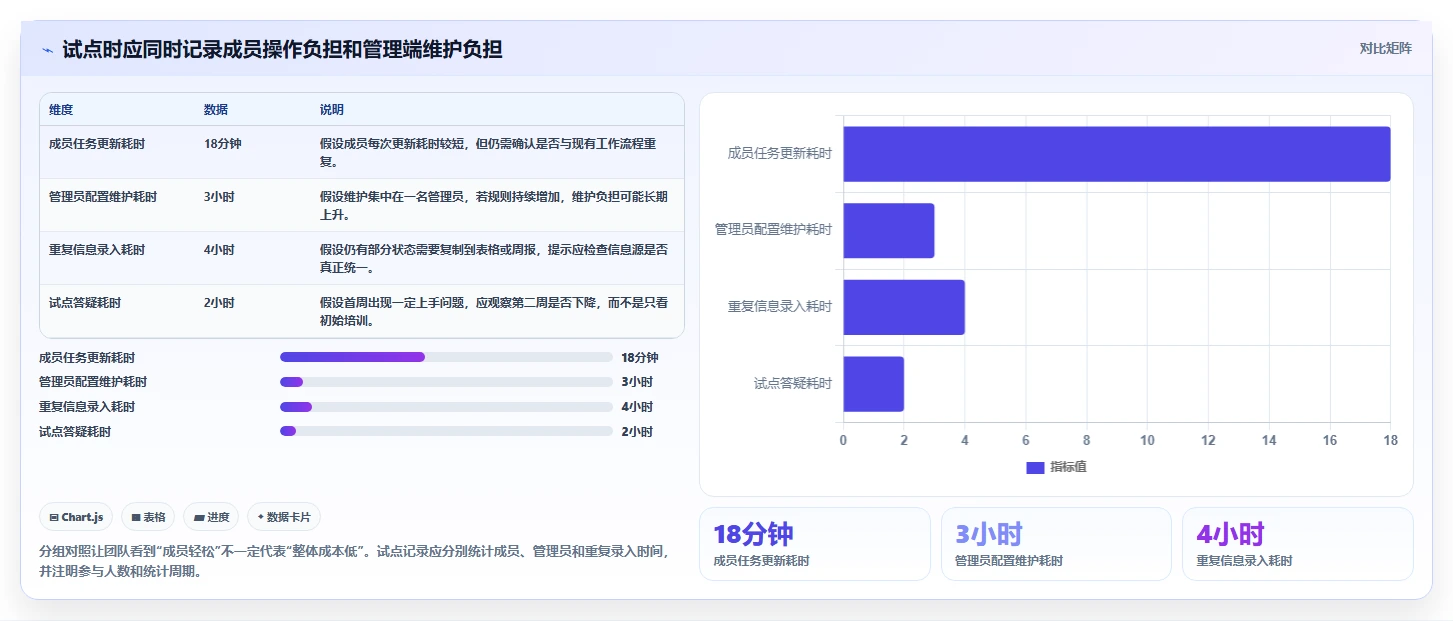Click the 重复信息录入耗时 progress bar
This screenshot has width=1453, height=621.
point(446,407)
